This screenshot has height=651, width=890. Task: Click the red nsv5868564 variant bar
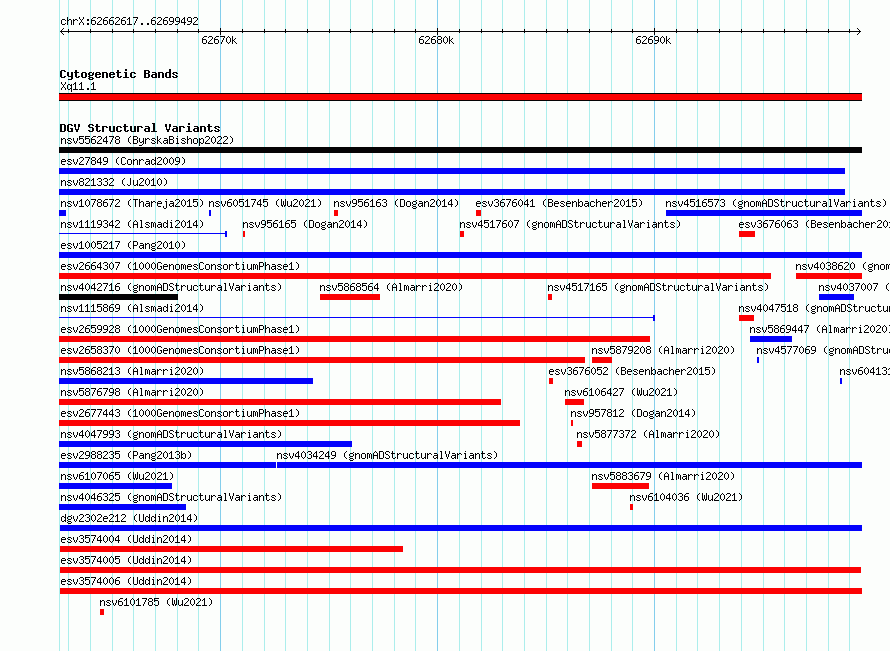click(x=350, y=297)
